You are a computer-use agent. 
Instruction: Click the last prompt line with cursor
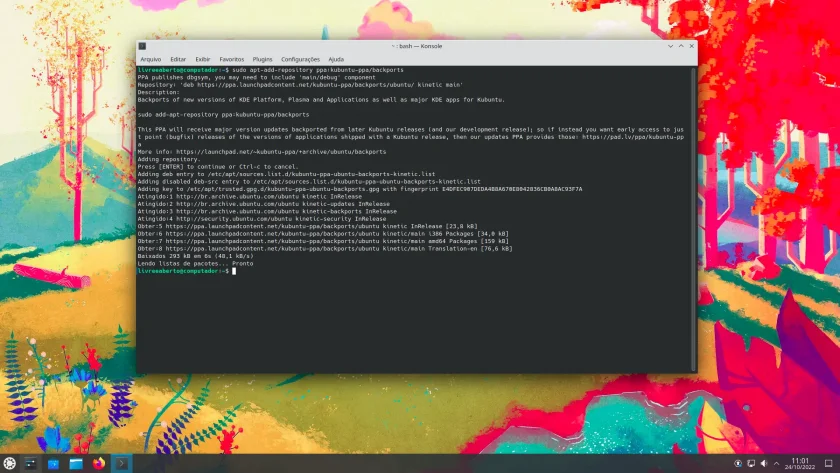tap(186, 271)
